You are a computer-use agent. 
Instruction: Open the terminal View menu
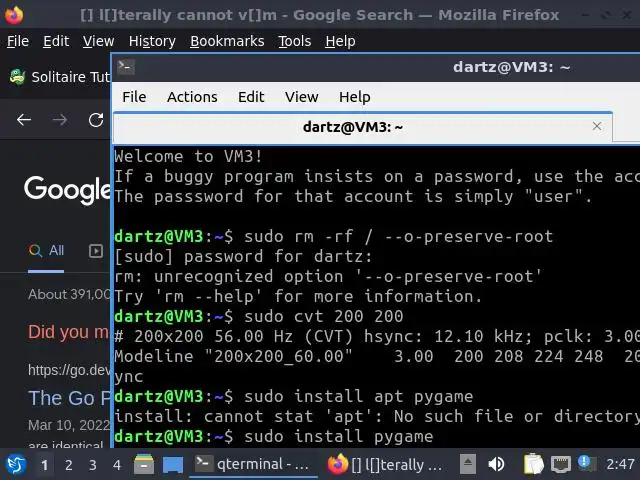pos(302,97)
